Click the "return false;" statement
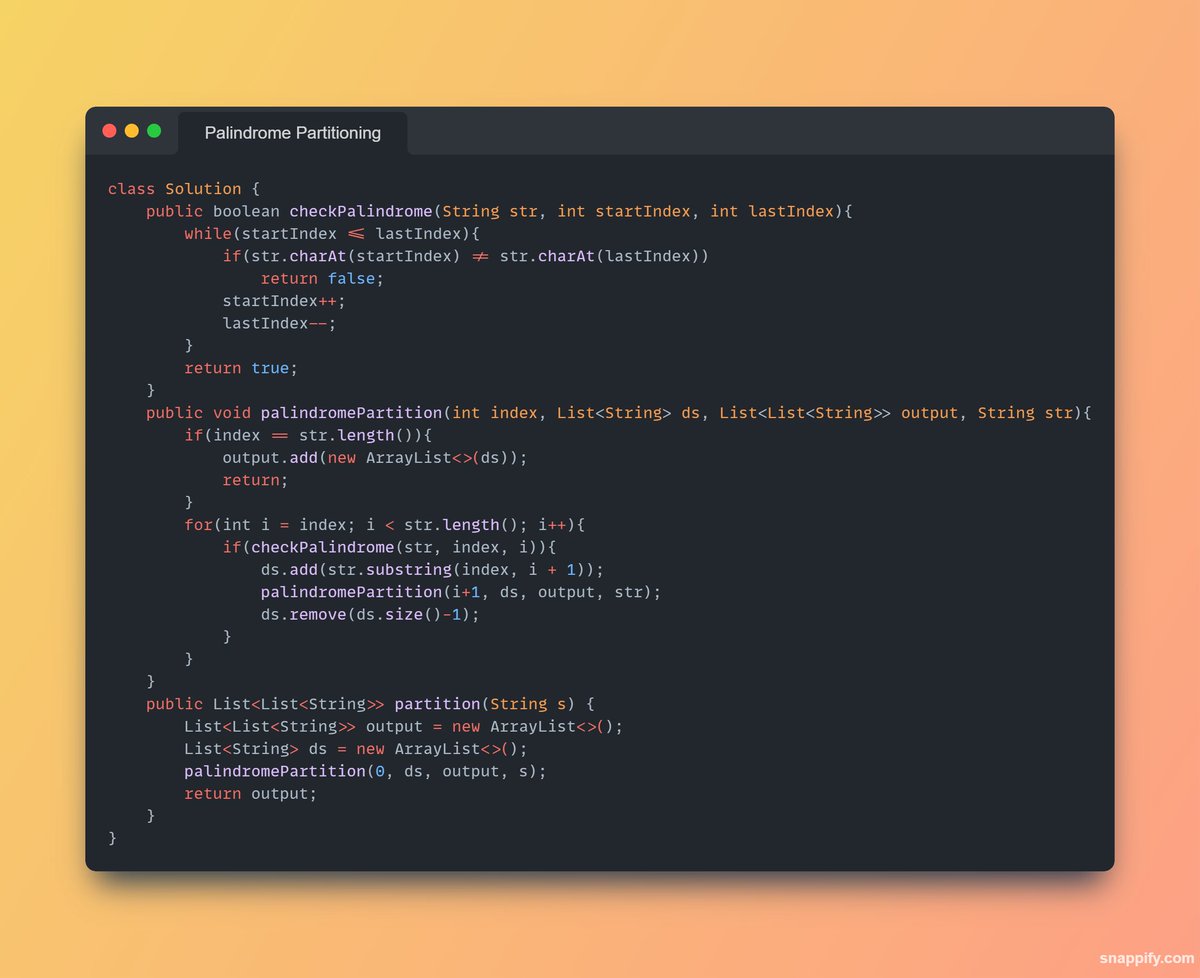 [322, 279]
